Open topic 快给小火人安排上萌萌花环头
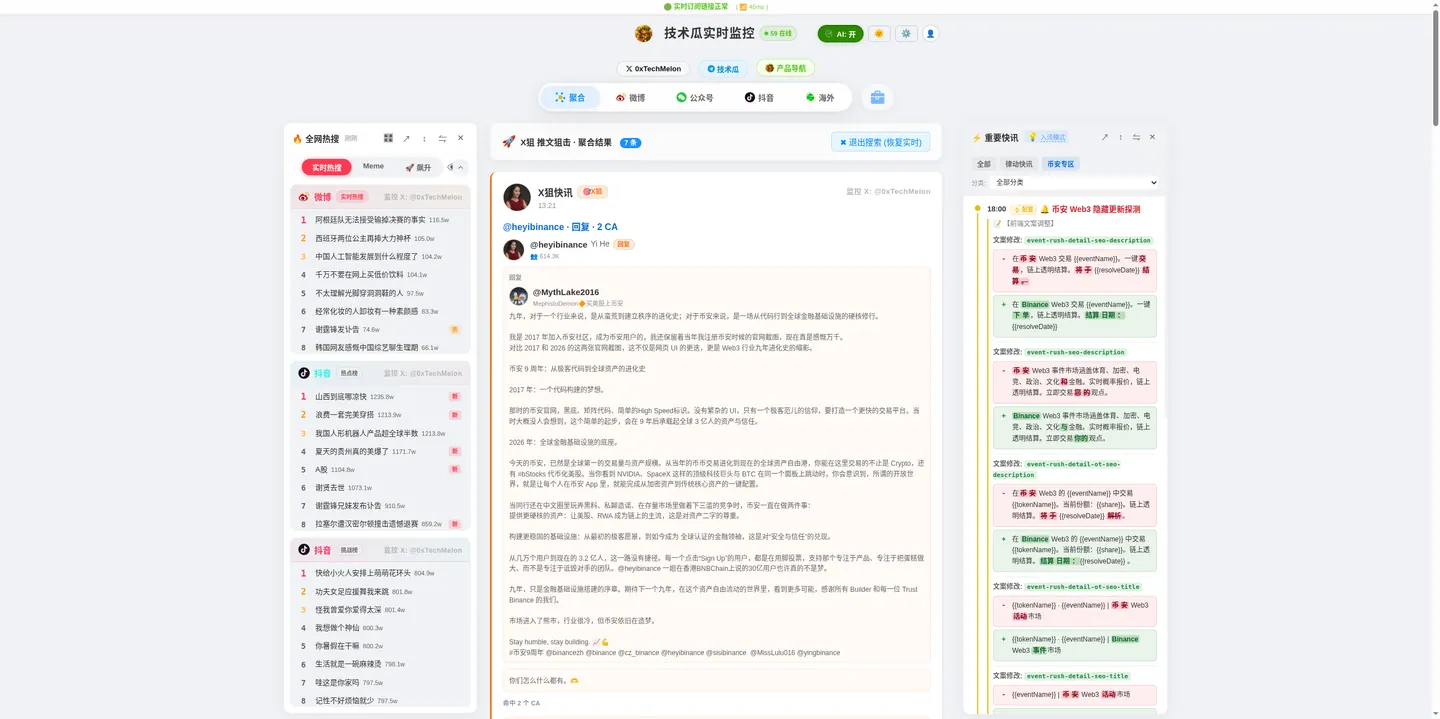This screenshot has width=1440, height=719. click(363, 573)
